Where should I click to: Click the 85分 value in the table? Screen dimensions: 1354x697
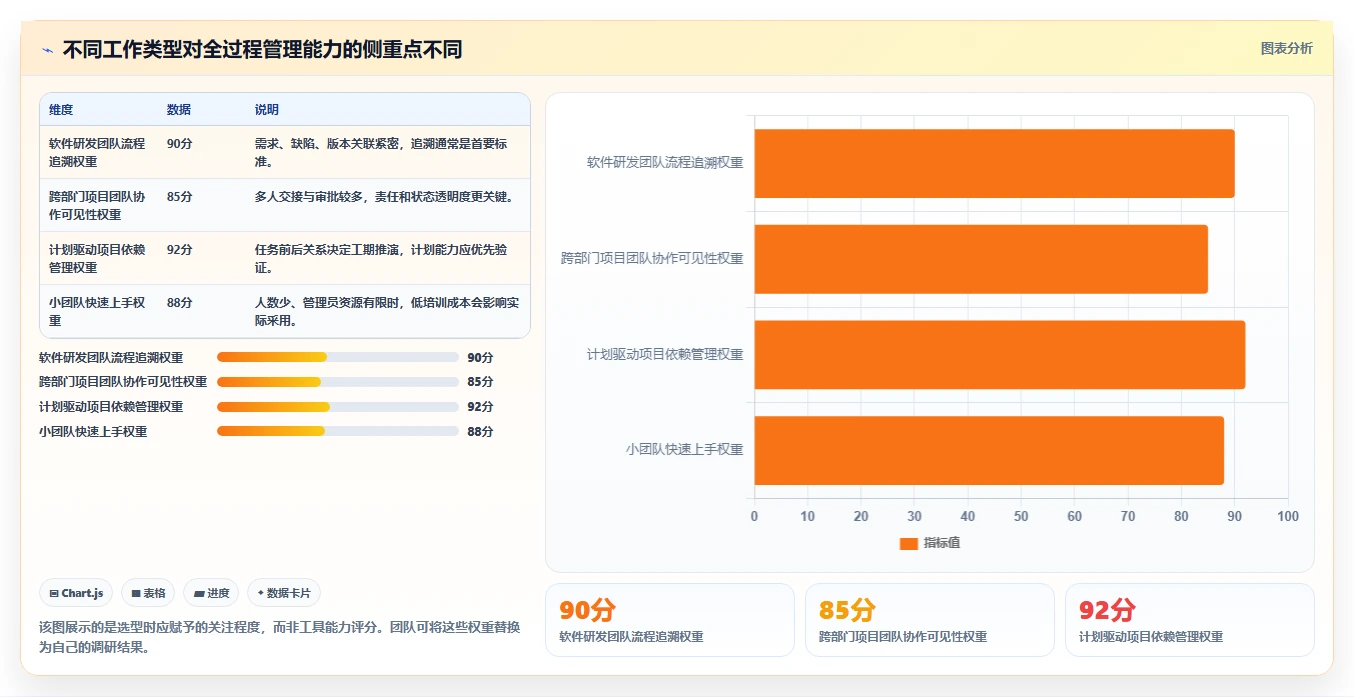[x=180, y=196]
